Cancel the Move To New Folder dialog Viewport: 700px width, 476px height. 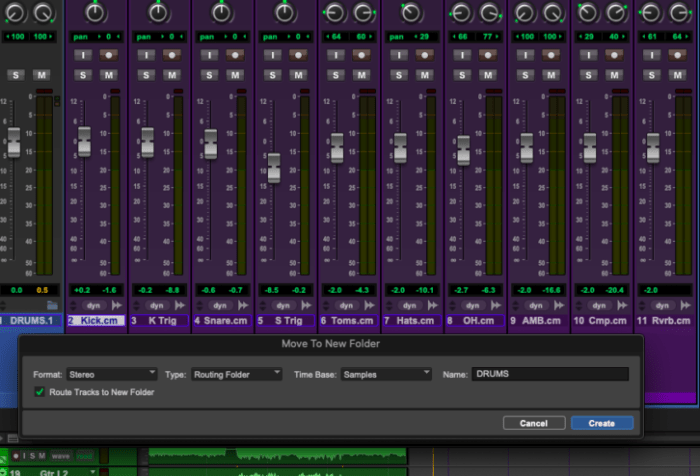534,423
